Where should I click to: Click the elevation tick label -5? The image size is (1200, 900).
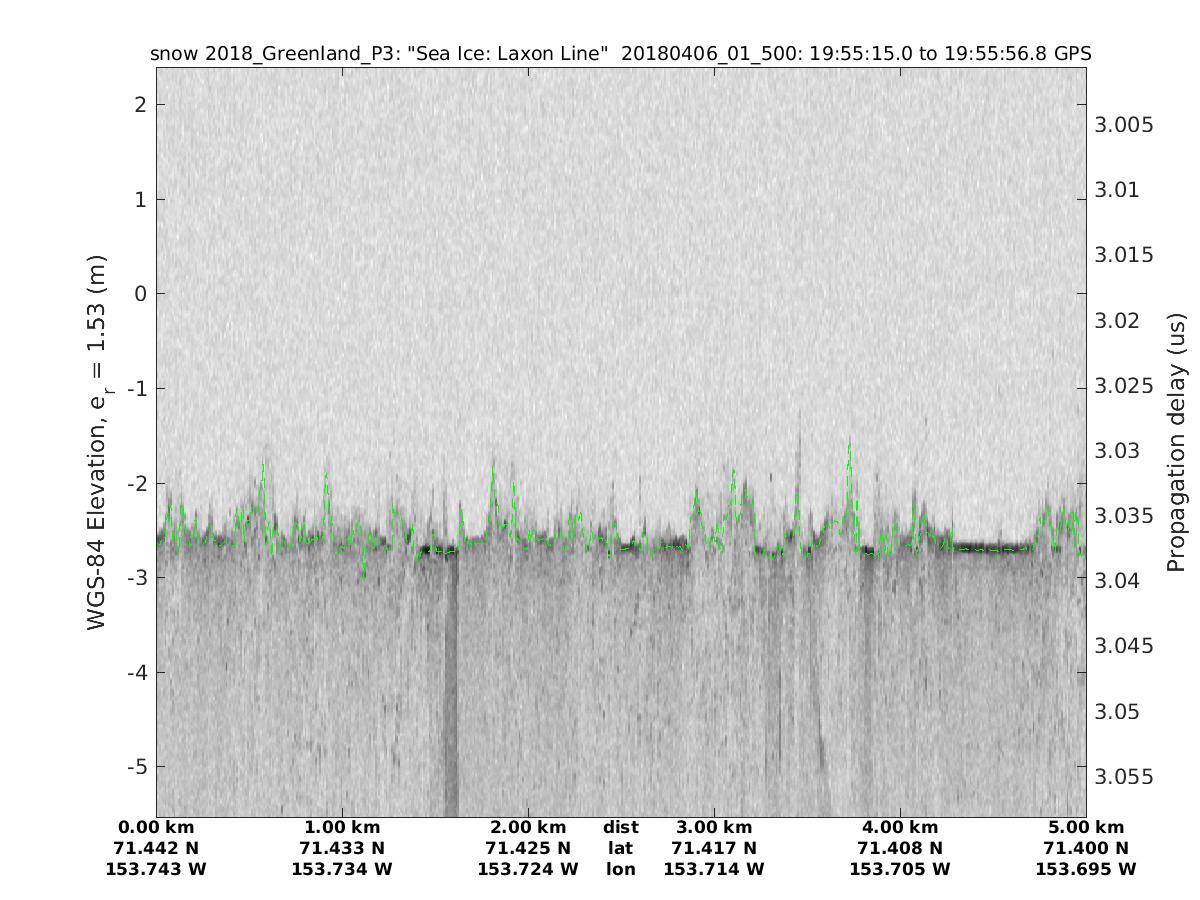tap(137, 767)
